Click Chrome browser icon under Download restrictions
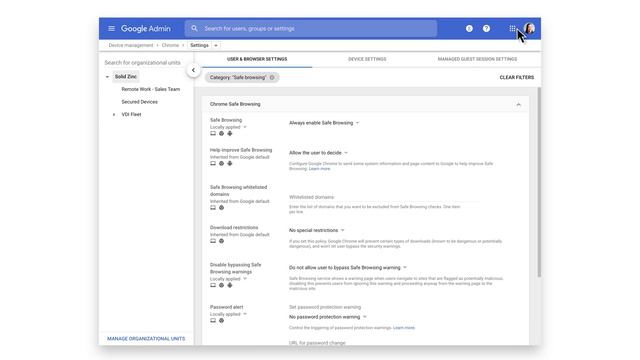 click(221, 241)
